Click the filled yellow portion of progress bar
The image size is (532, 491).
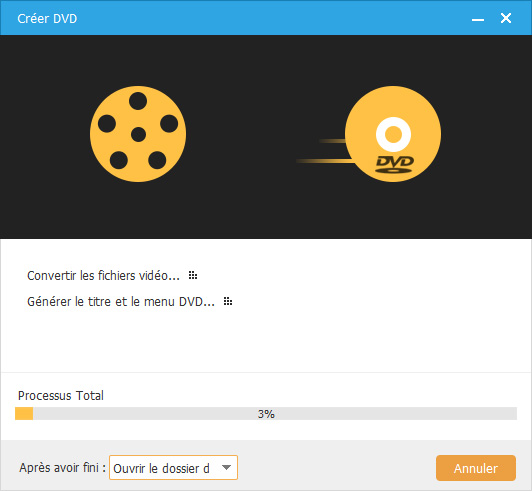point(24,414)
